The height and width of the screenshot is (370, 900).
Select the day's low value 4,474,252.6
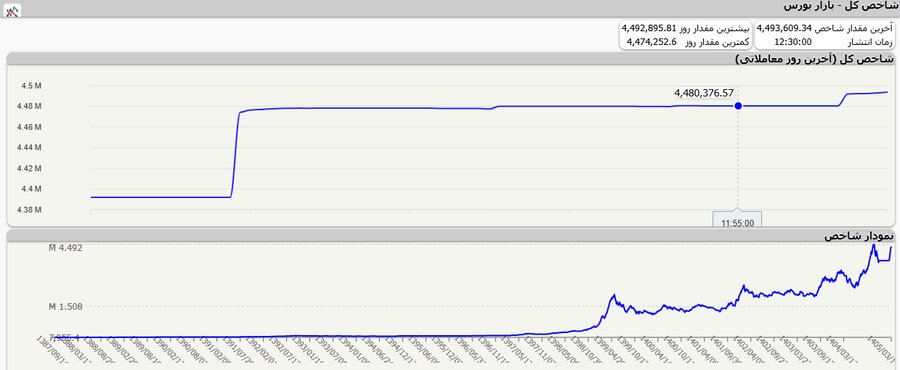[x=651, y=42]
